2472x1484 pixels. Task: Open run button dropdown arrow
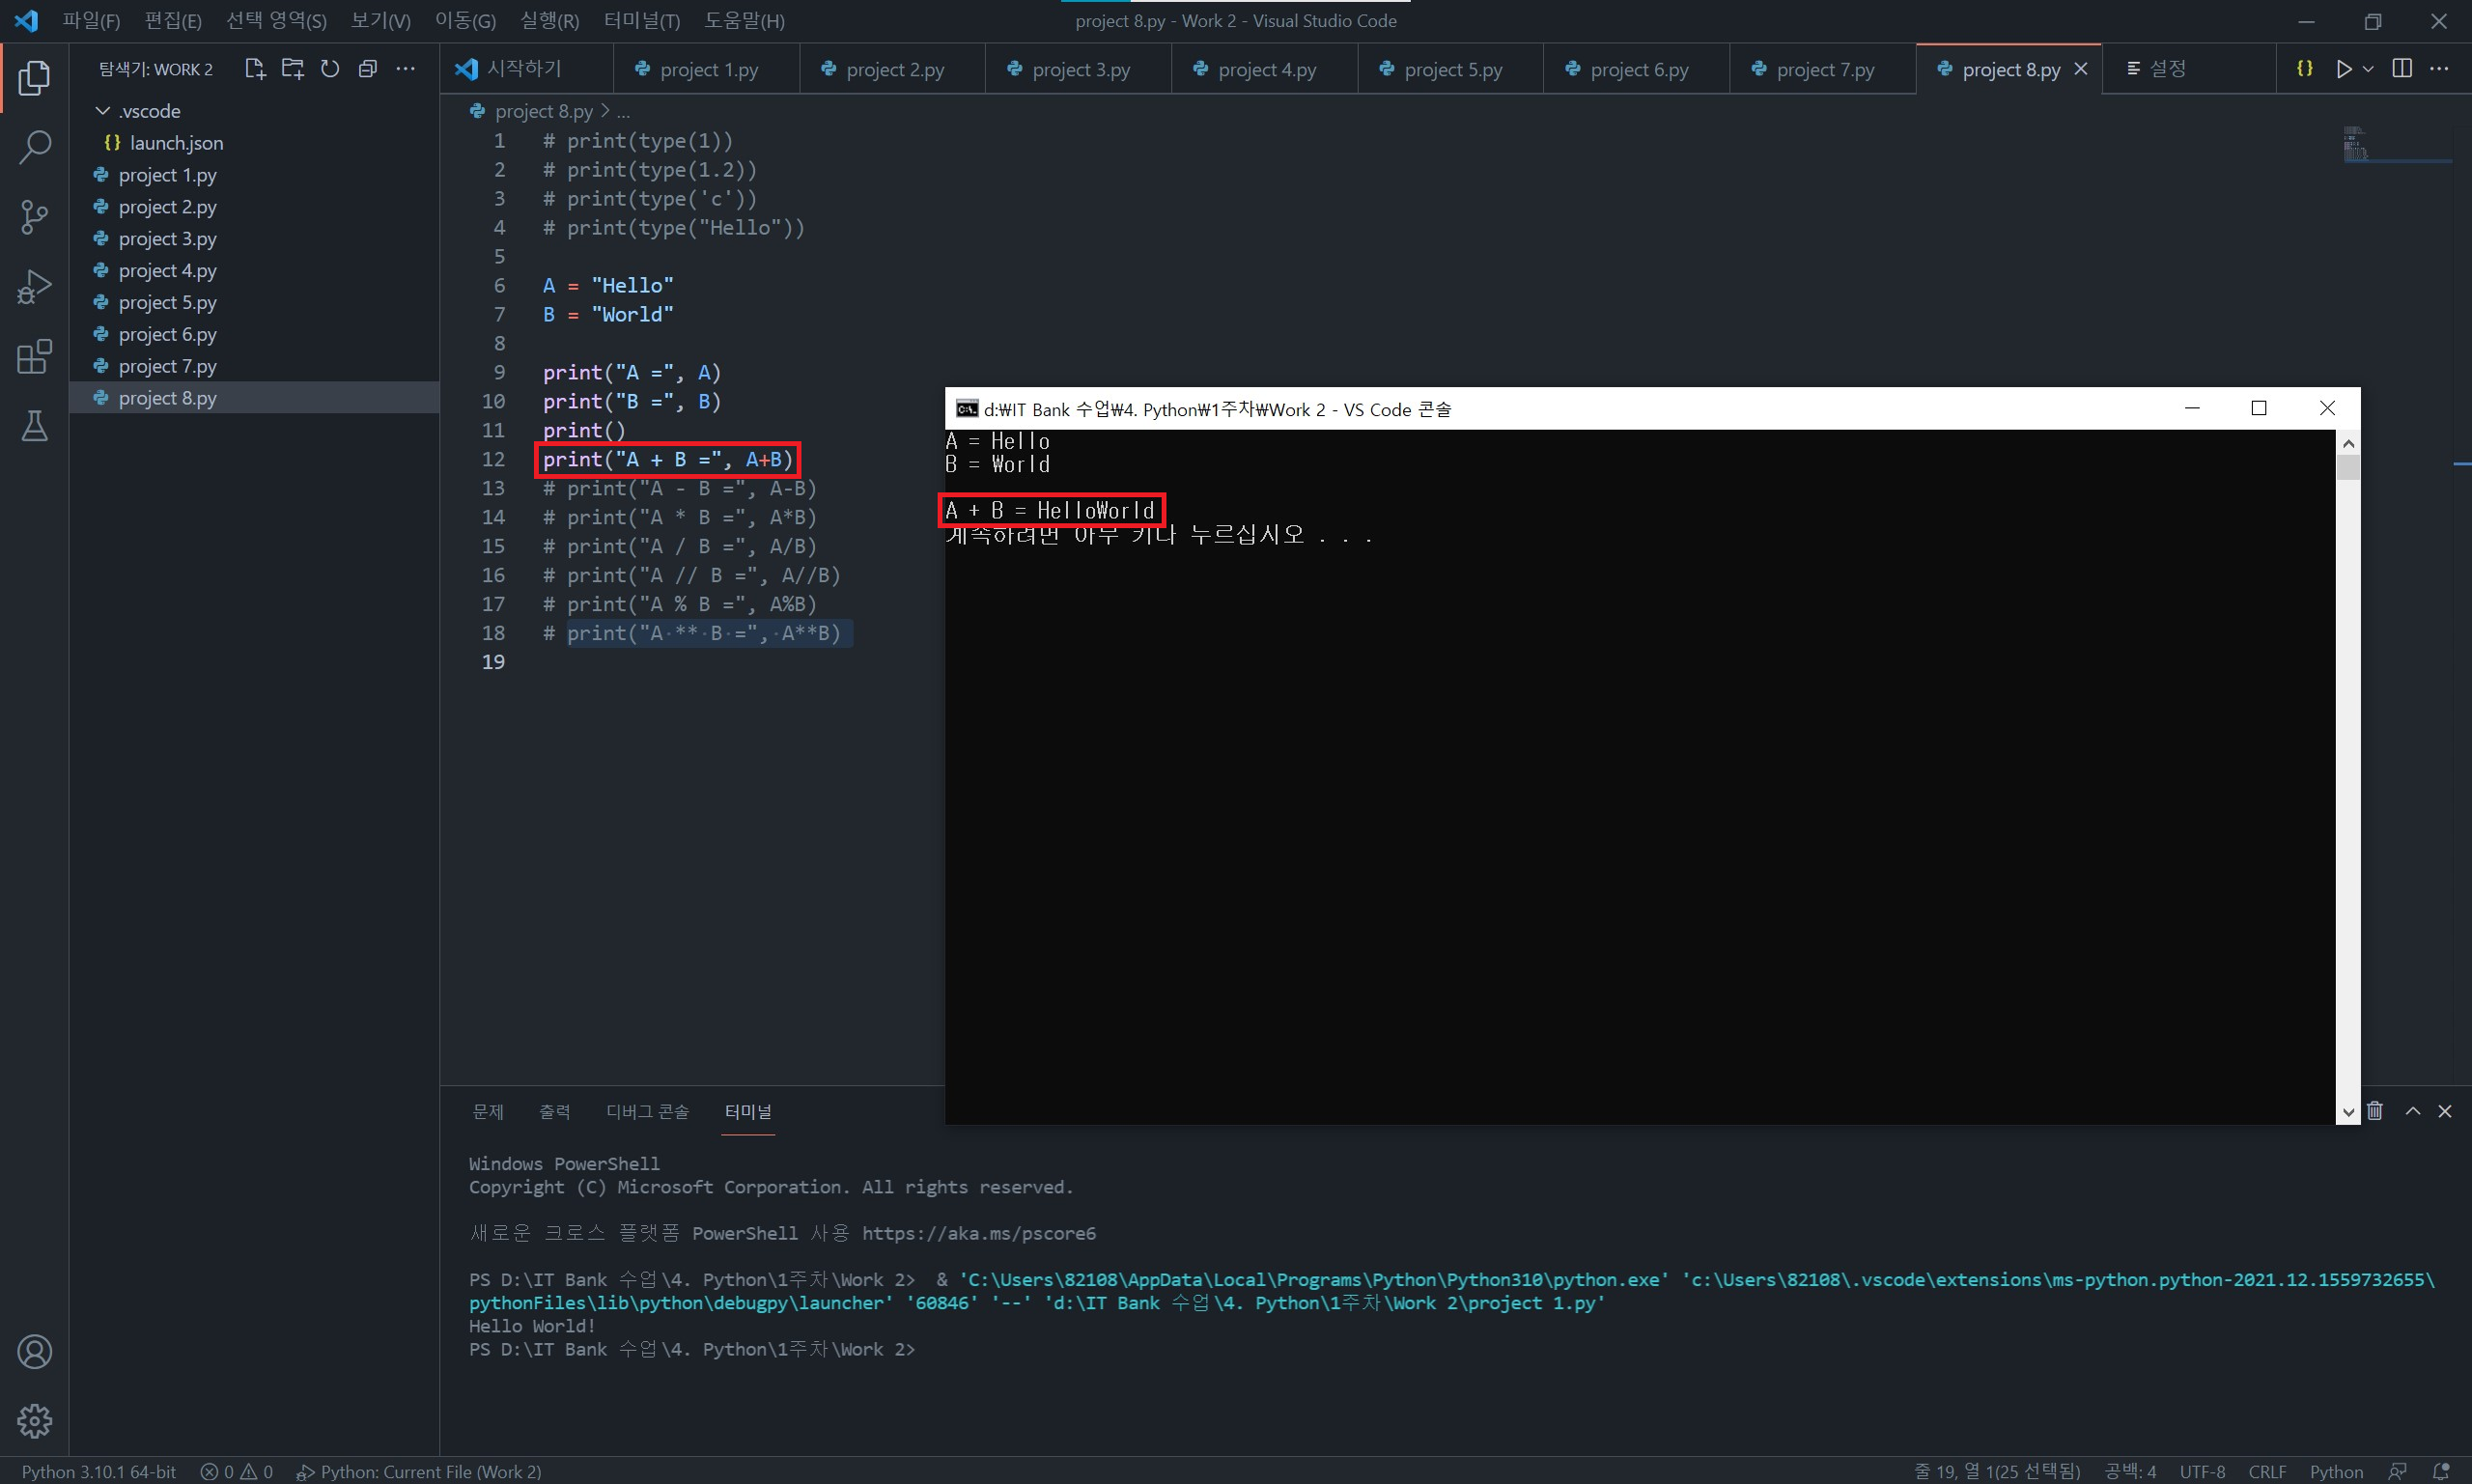(2368, 69)
